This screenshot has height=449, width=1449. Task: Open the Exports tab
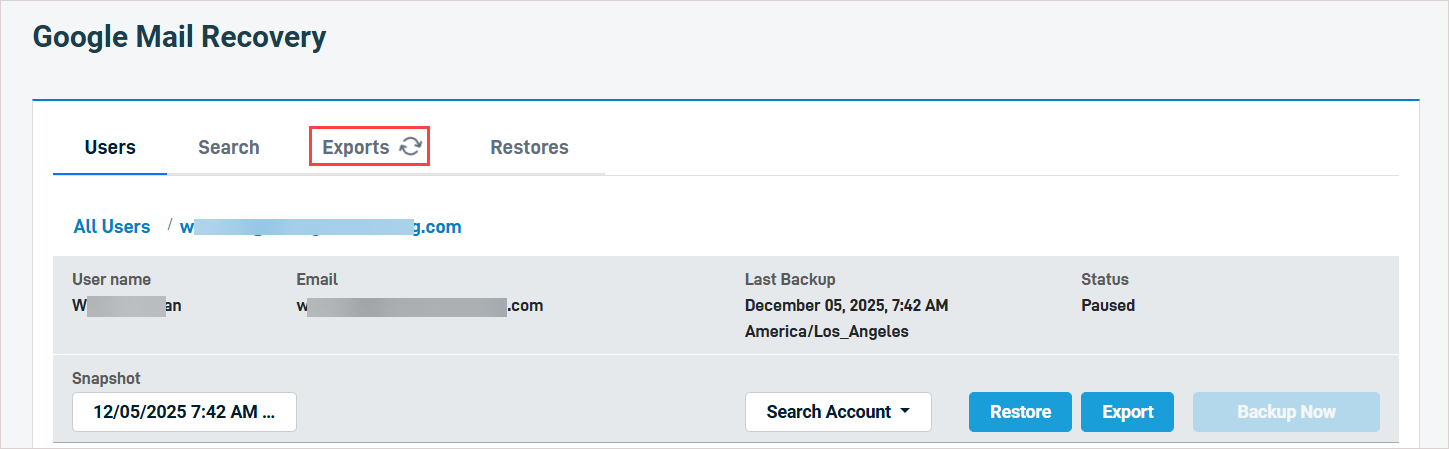(356, 147)
